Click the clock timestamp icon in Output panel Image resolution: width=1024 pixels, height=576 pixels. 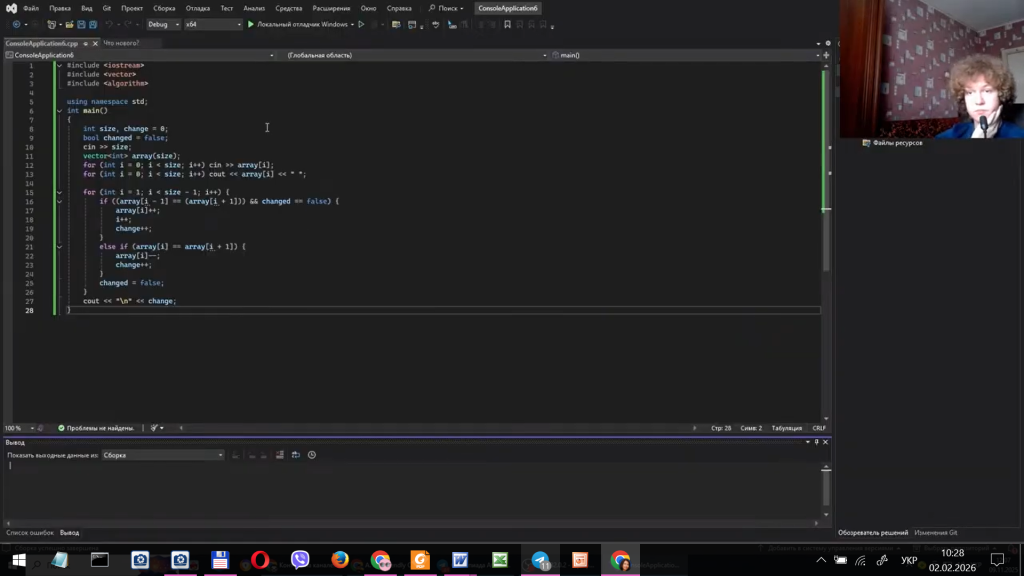312,455
